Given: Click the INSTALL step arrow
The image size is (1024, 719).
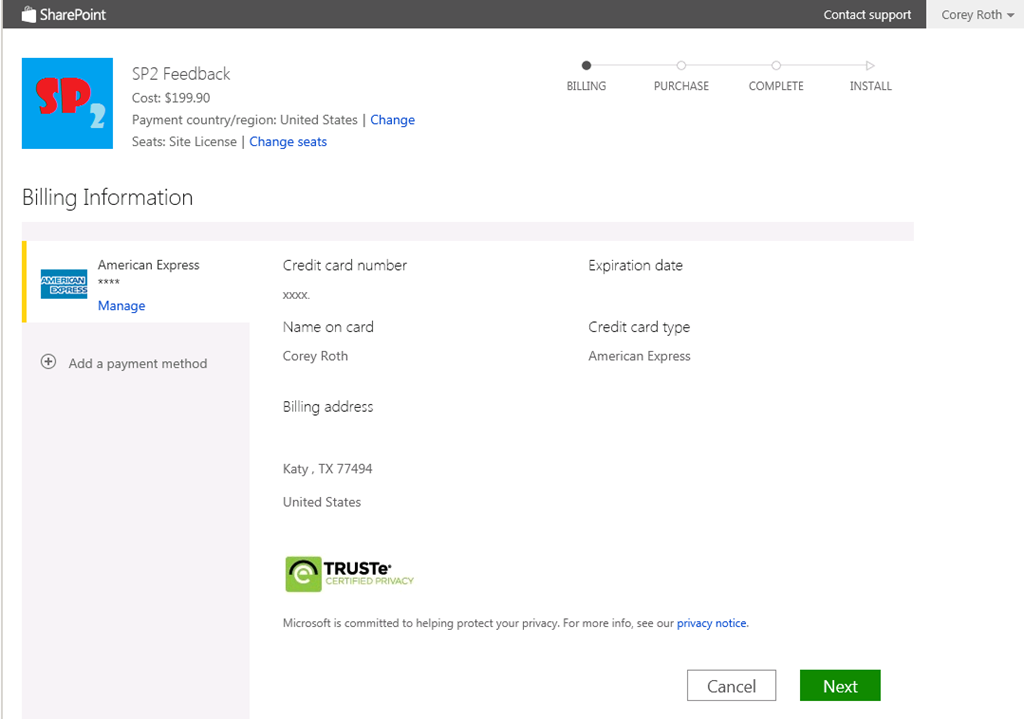Looking at the screenshot, I should pyautogui.click(x=870, y=65).
